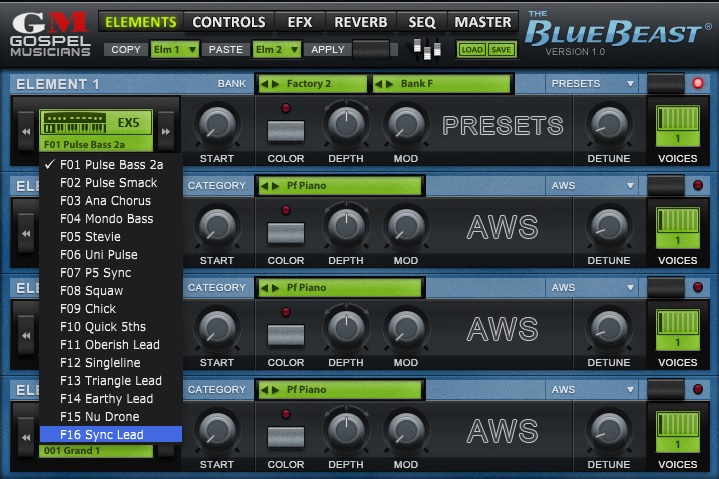Click the EX5 keyboard instrument display
The height and width of the screenshot is (479, 719).
[96, 122]
